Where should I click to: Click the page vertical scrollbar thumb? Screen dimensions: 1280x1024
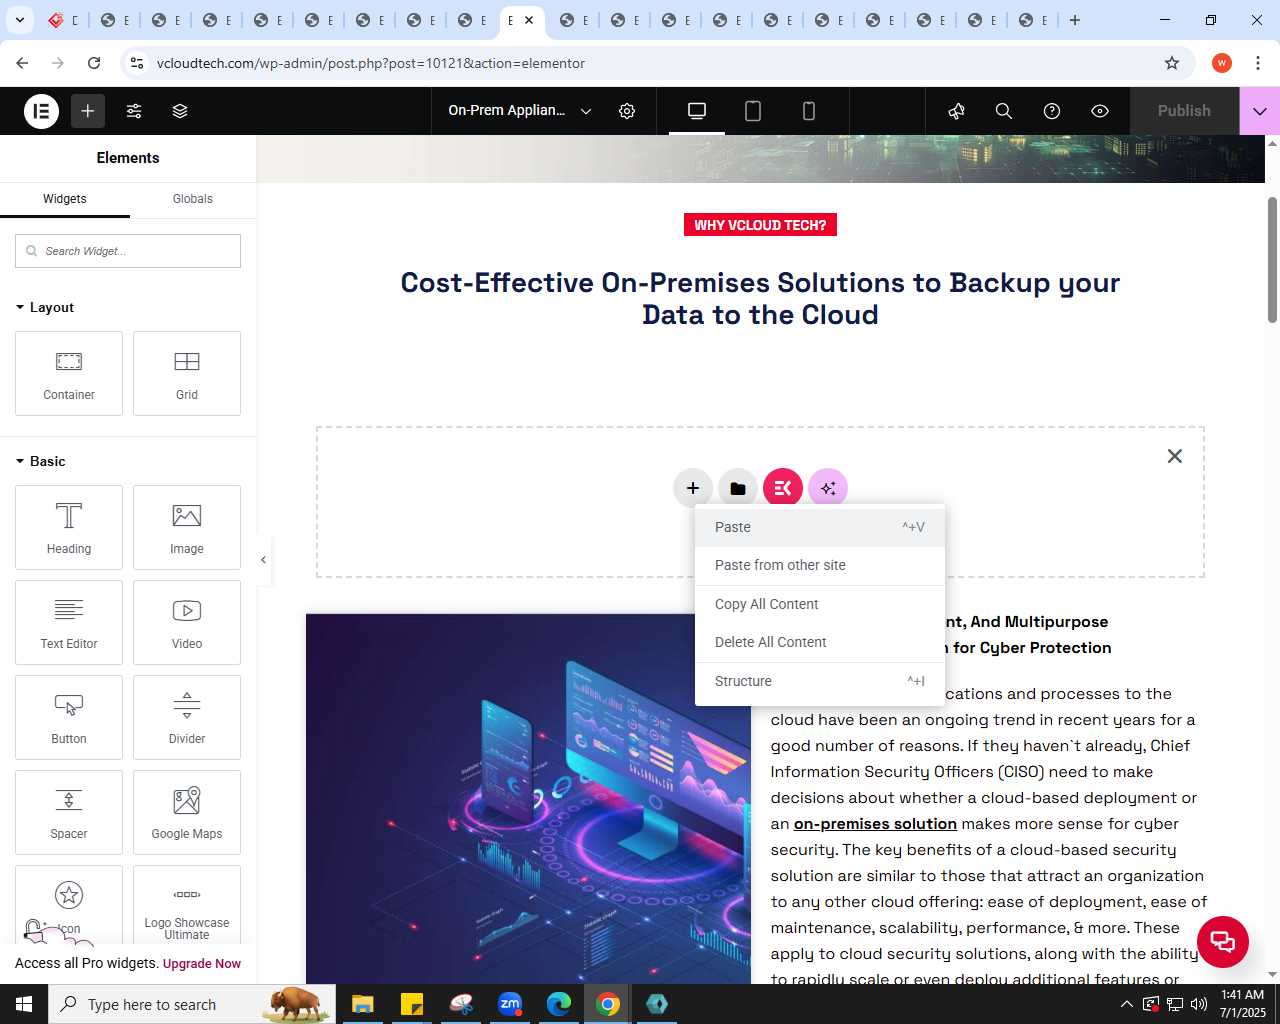(1272, 260)
